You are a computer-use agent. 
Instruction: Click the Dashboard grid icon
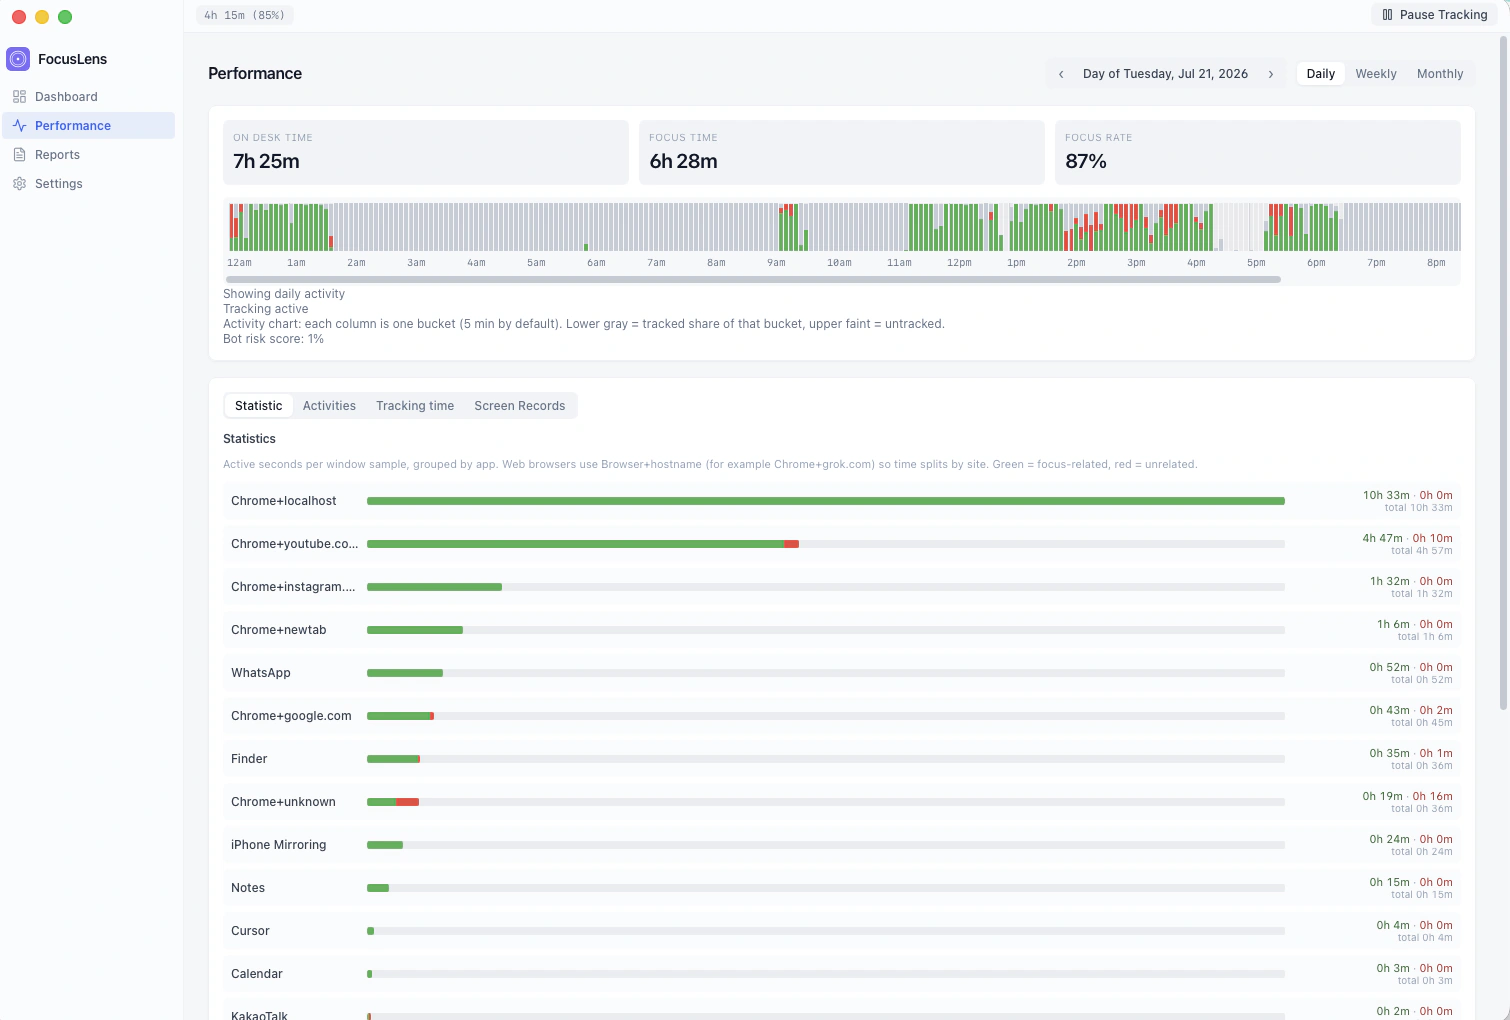click(x=19, y=97)
